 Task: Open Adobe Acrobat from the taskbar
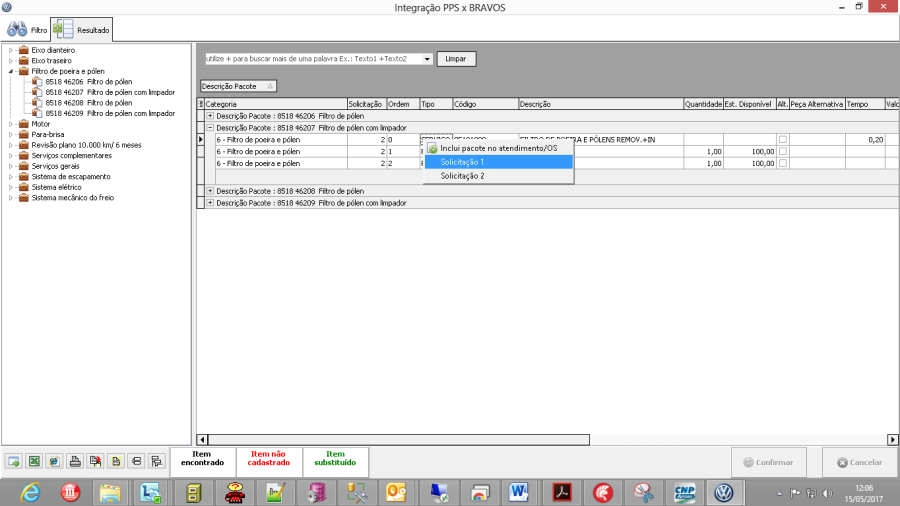pos(561,493)
